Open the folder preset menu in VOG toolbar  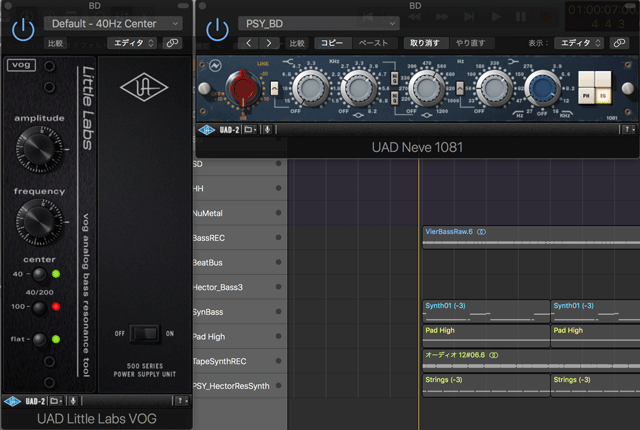pos(56,401)
